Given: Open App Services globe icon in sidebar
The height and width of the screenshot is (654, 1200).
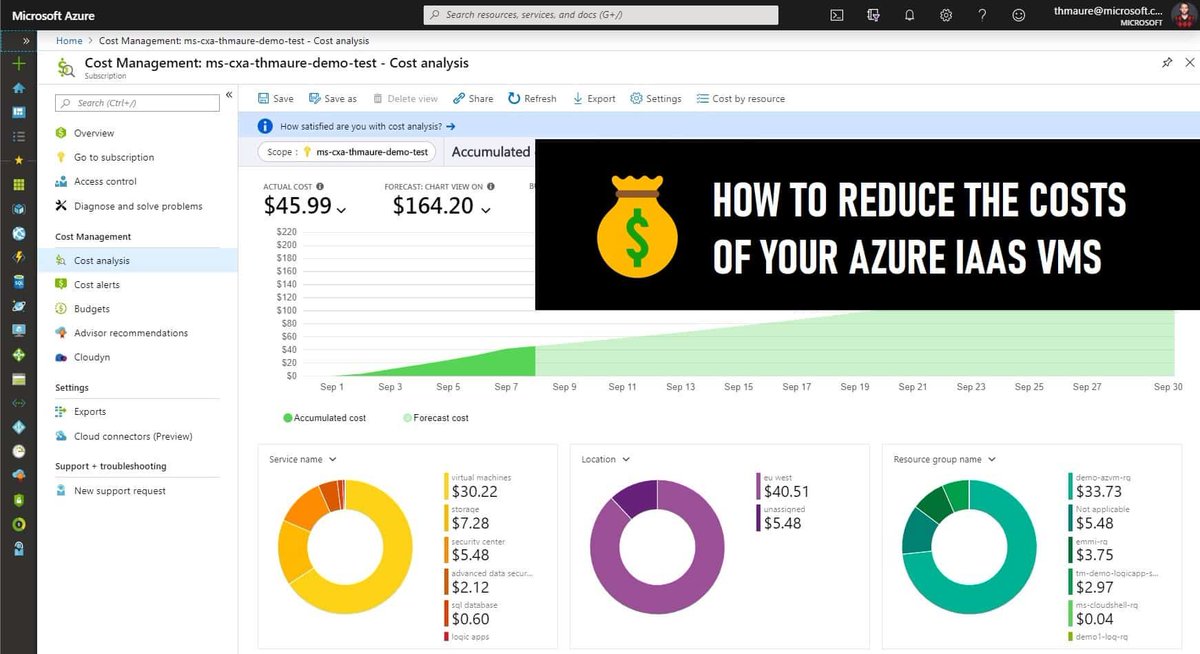Looking at the screenshot, I should coord(18,233).
